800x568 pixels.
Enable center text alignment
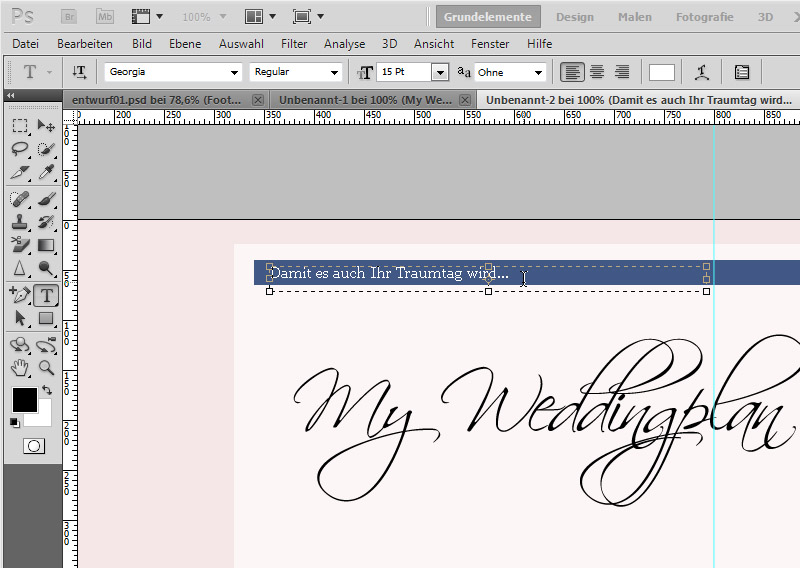click(597, 72)
